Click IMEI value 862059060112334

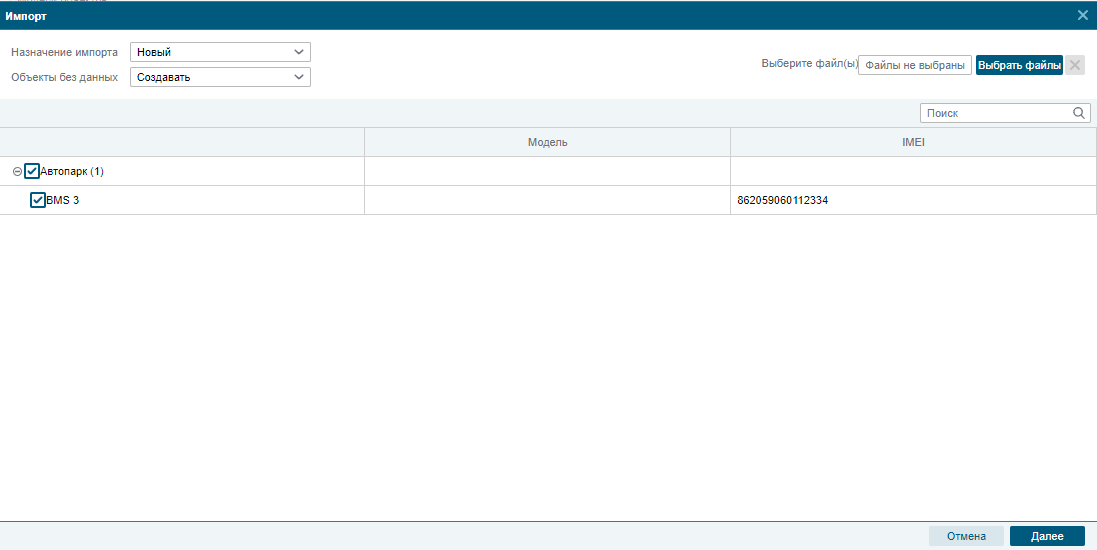point(782,200)
